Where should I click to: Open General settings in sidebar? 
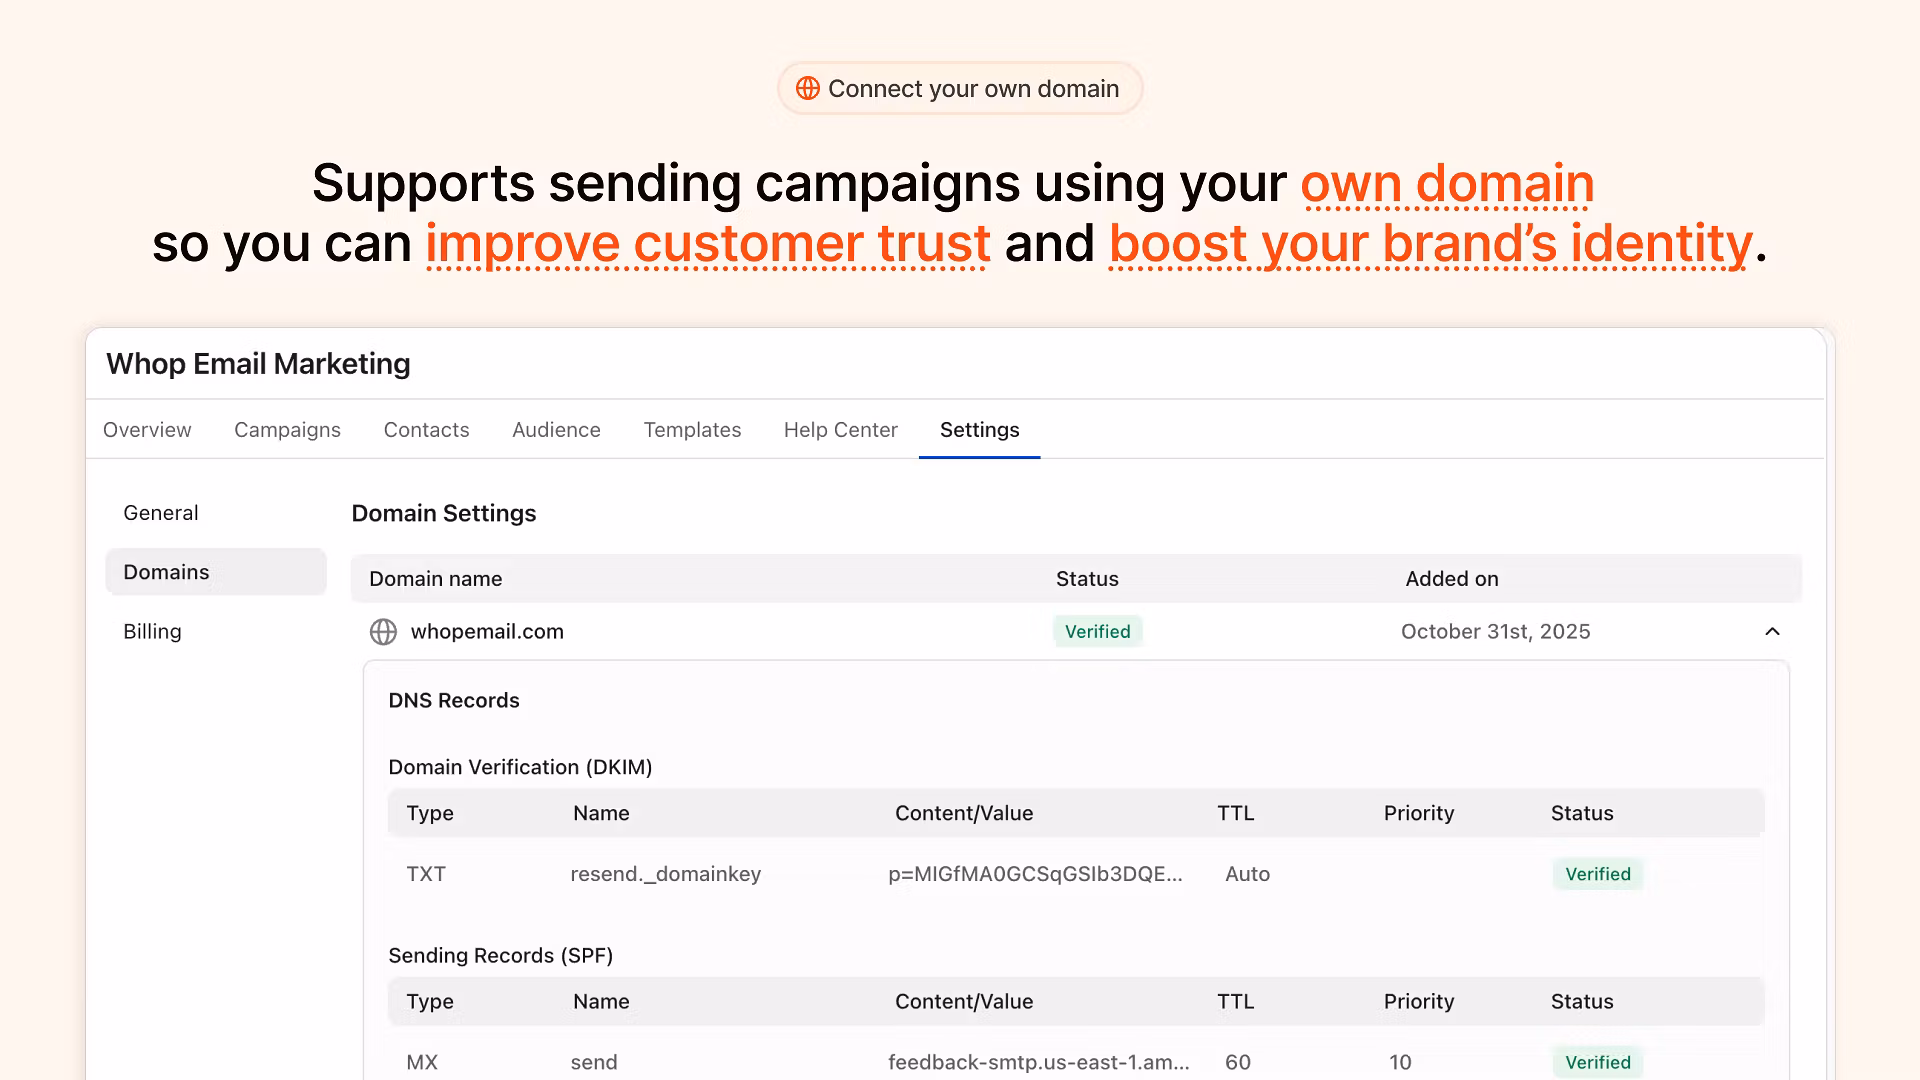[161, 513]
